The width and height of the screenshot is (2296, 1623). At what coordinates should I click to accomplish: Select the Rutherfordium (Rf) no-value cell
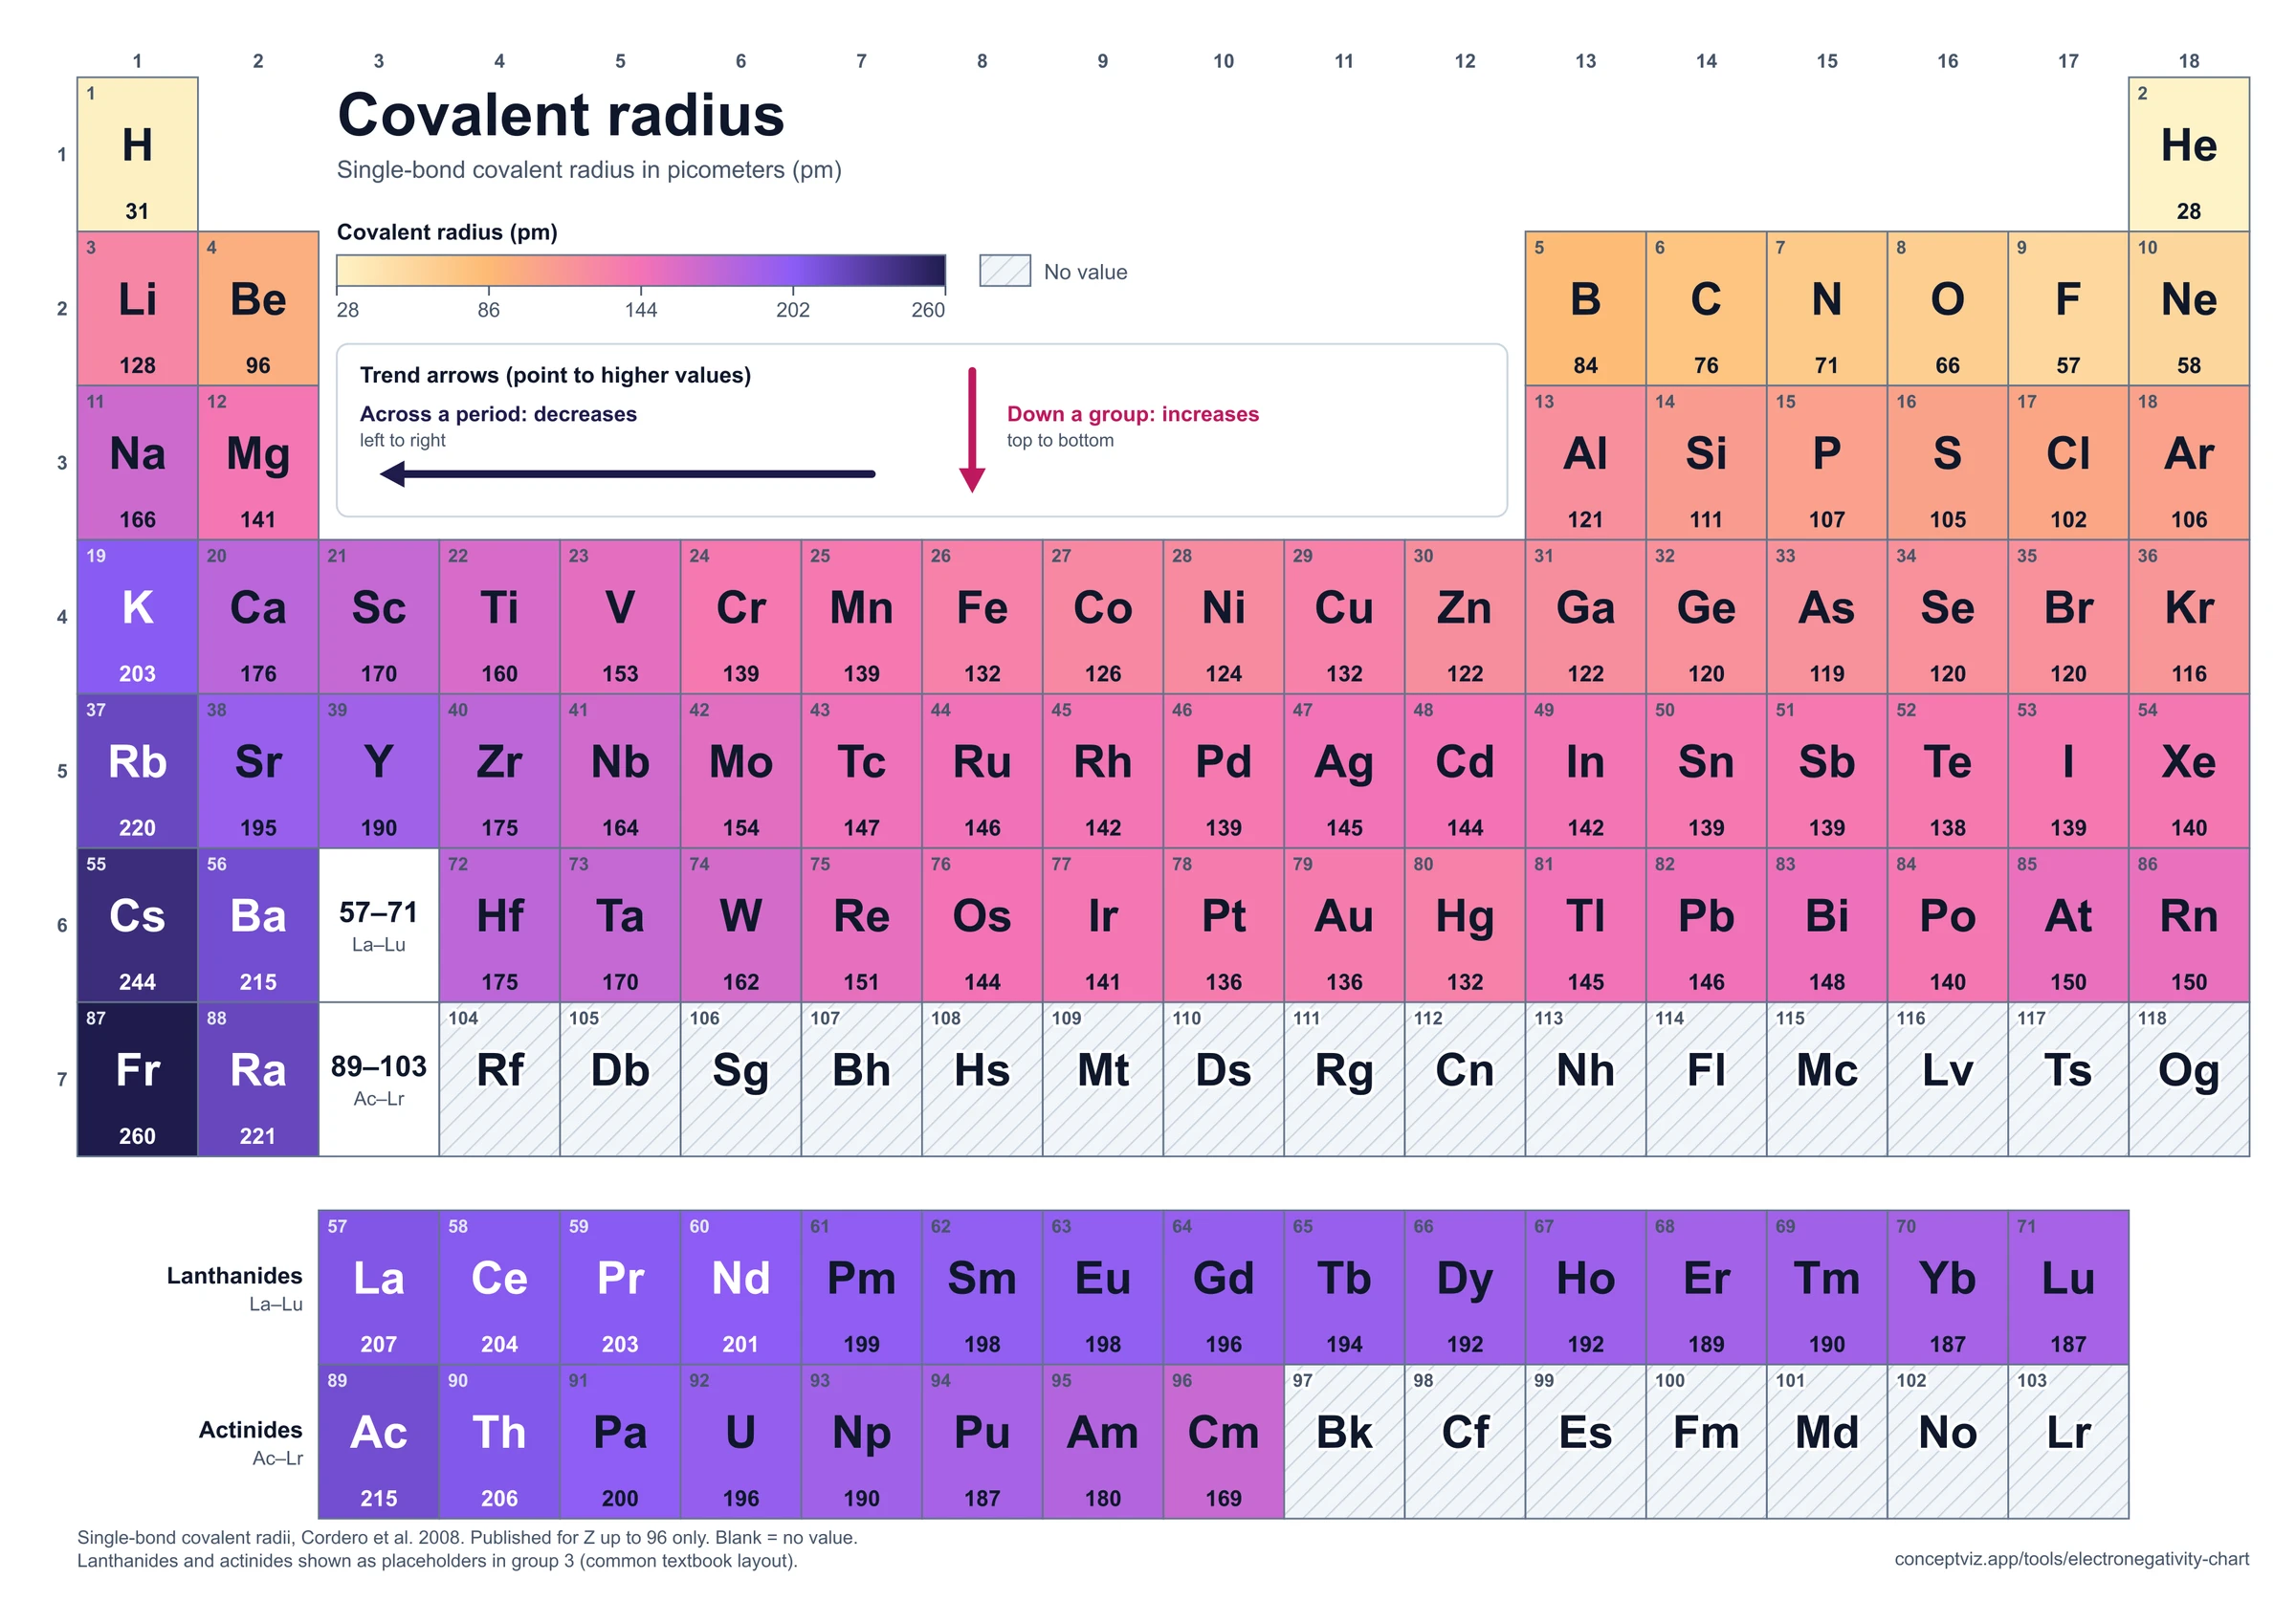click(x=499, y=1079)
